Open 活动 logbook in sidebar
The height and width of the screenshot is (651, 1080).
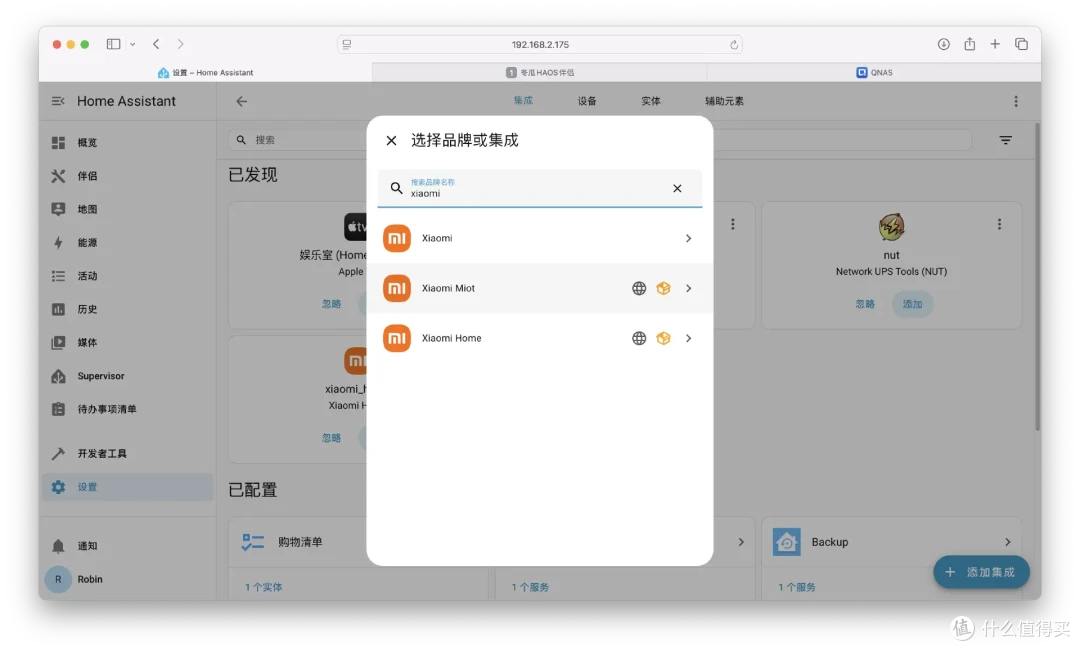point(127,276)
